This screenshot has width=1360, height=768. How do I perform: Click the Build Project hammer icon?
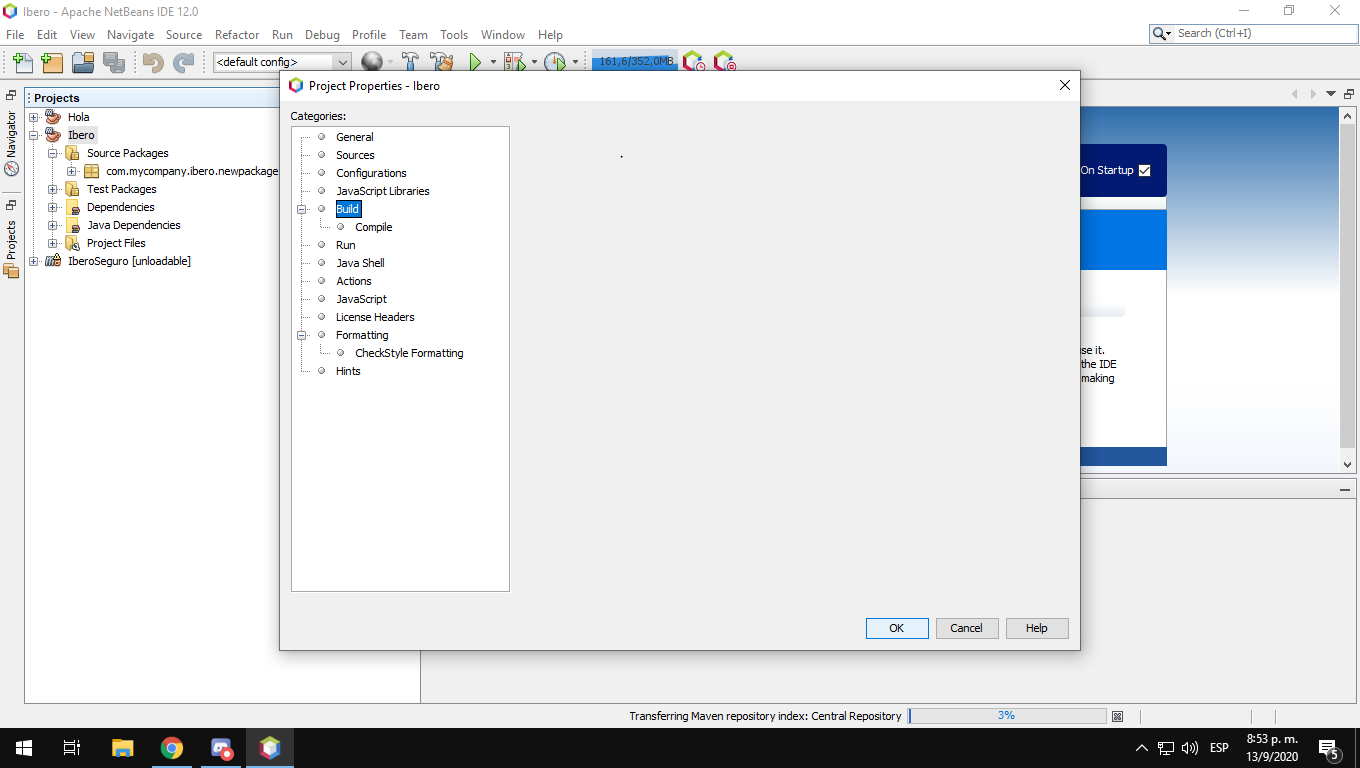click(410, 62)
